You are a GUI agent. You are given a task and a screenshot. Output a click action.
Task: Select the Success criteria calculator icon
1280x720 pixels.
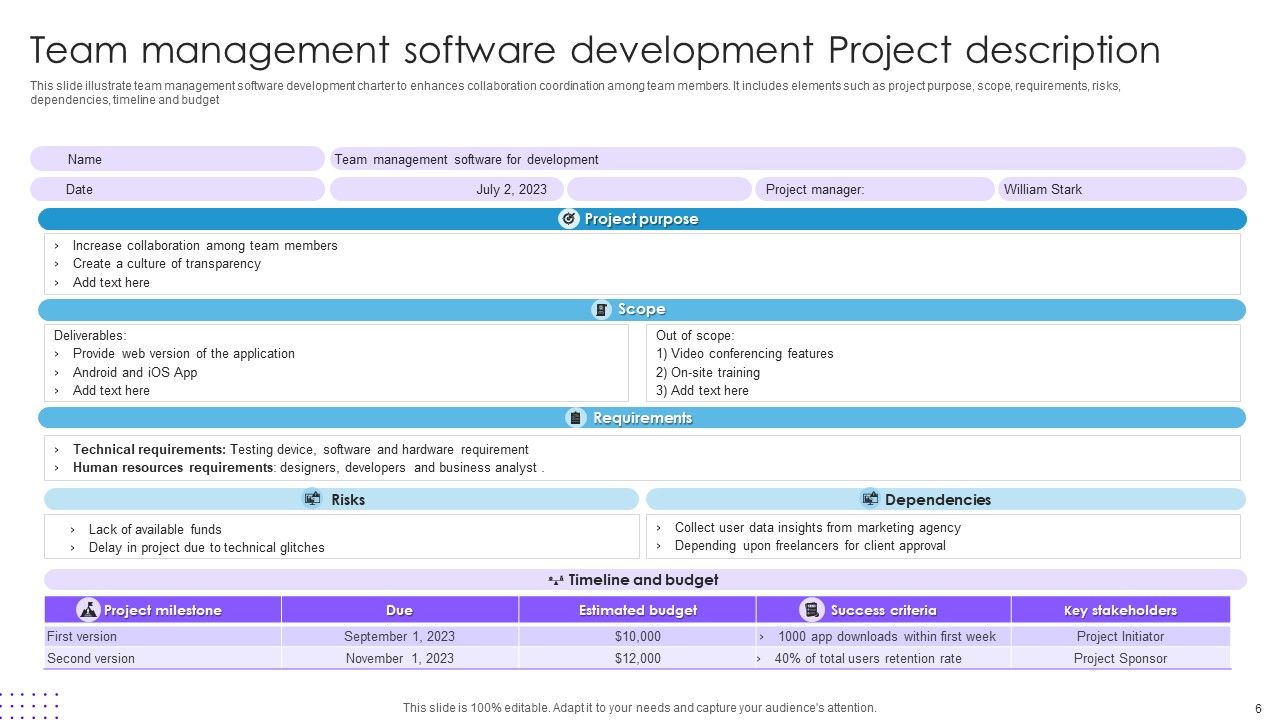click(x=809, y=610)
